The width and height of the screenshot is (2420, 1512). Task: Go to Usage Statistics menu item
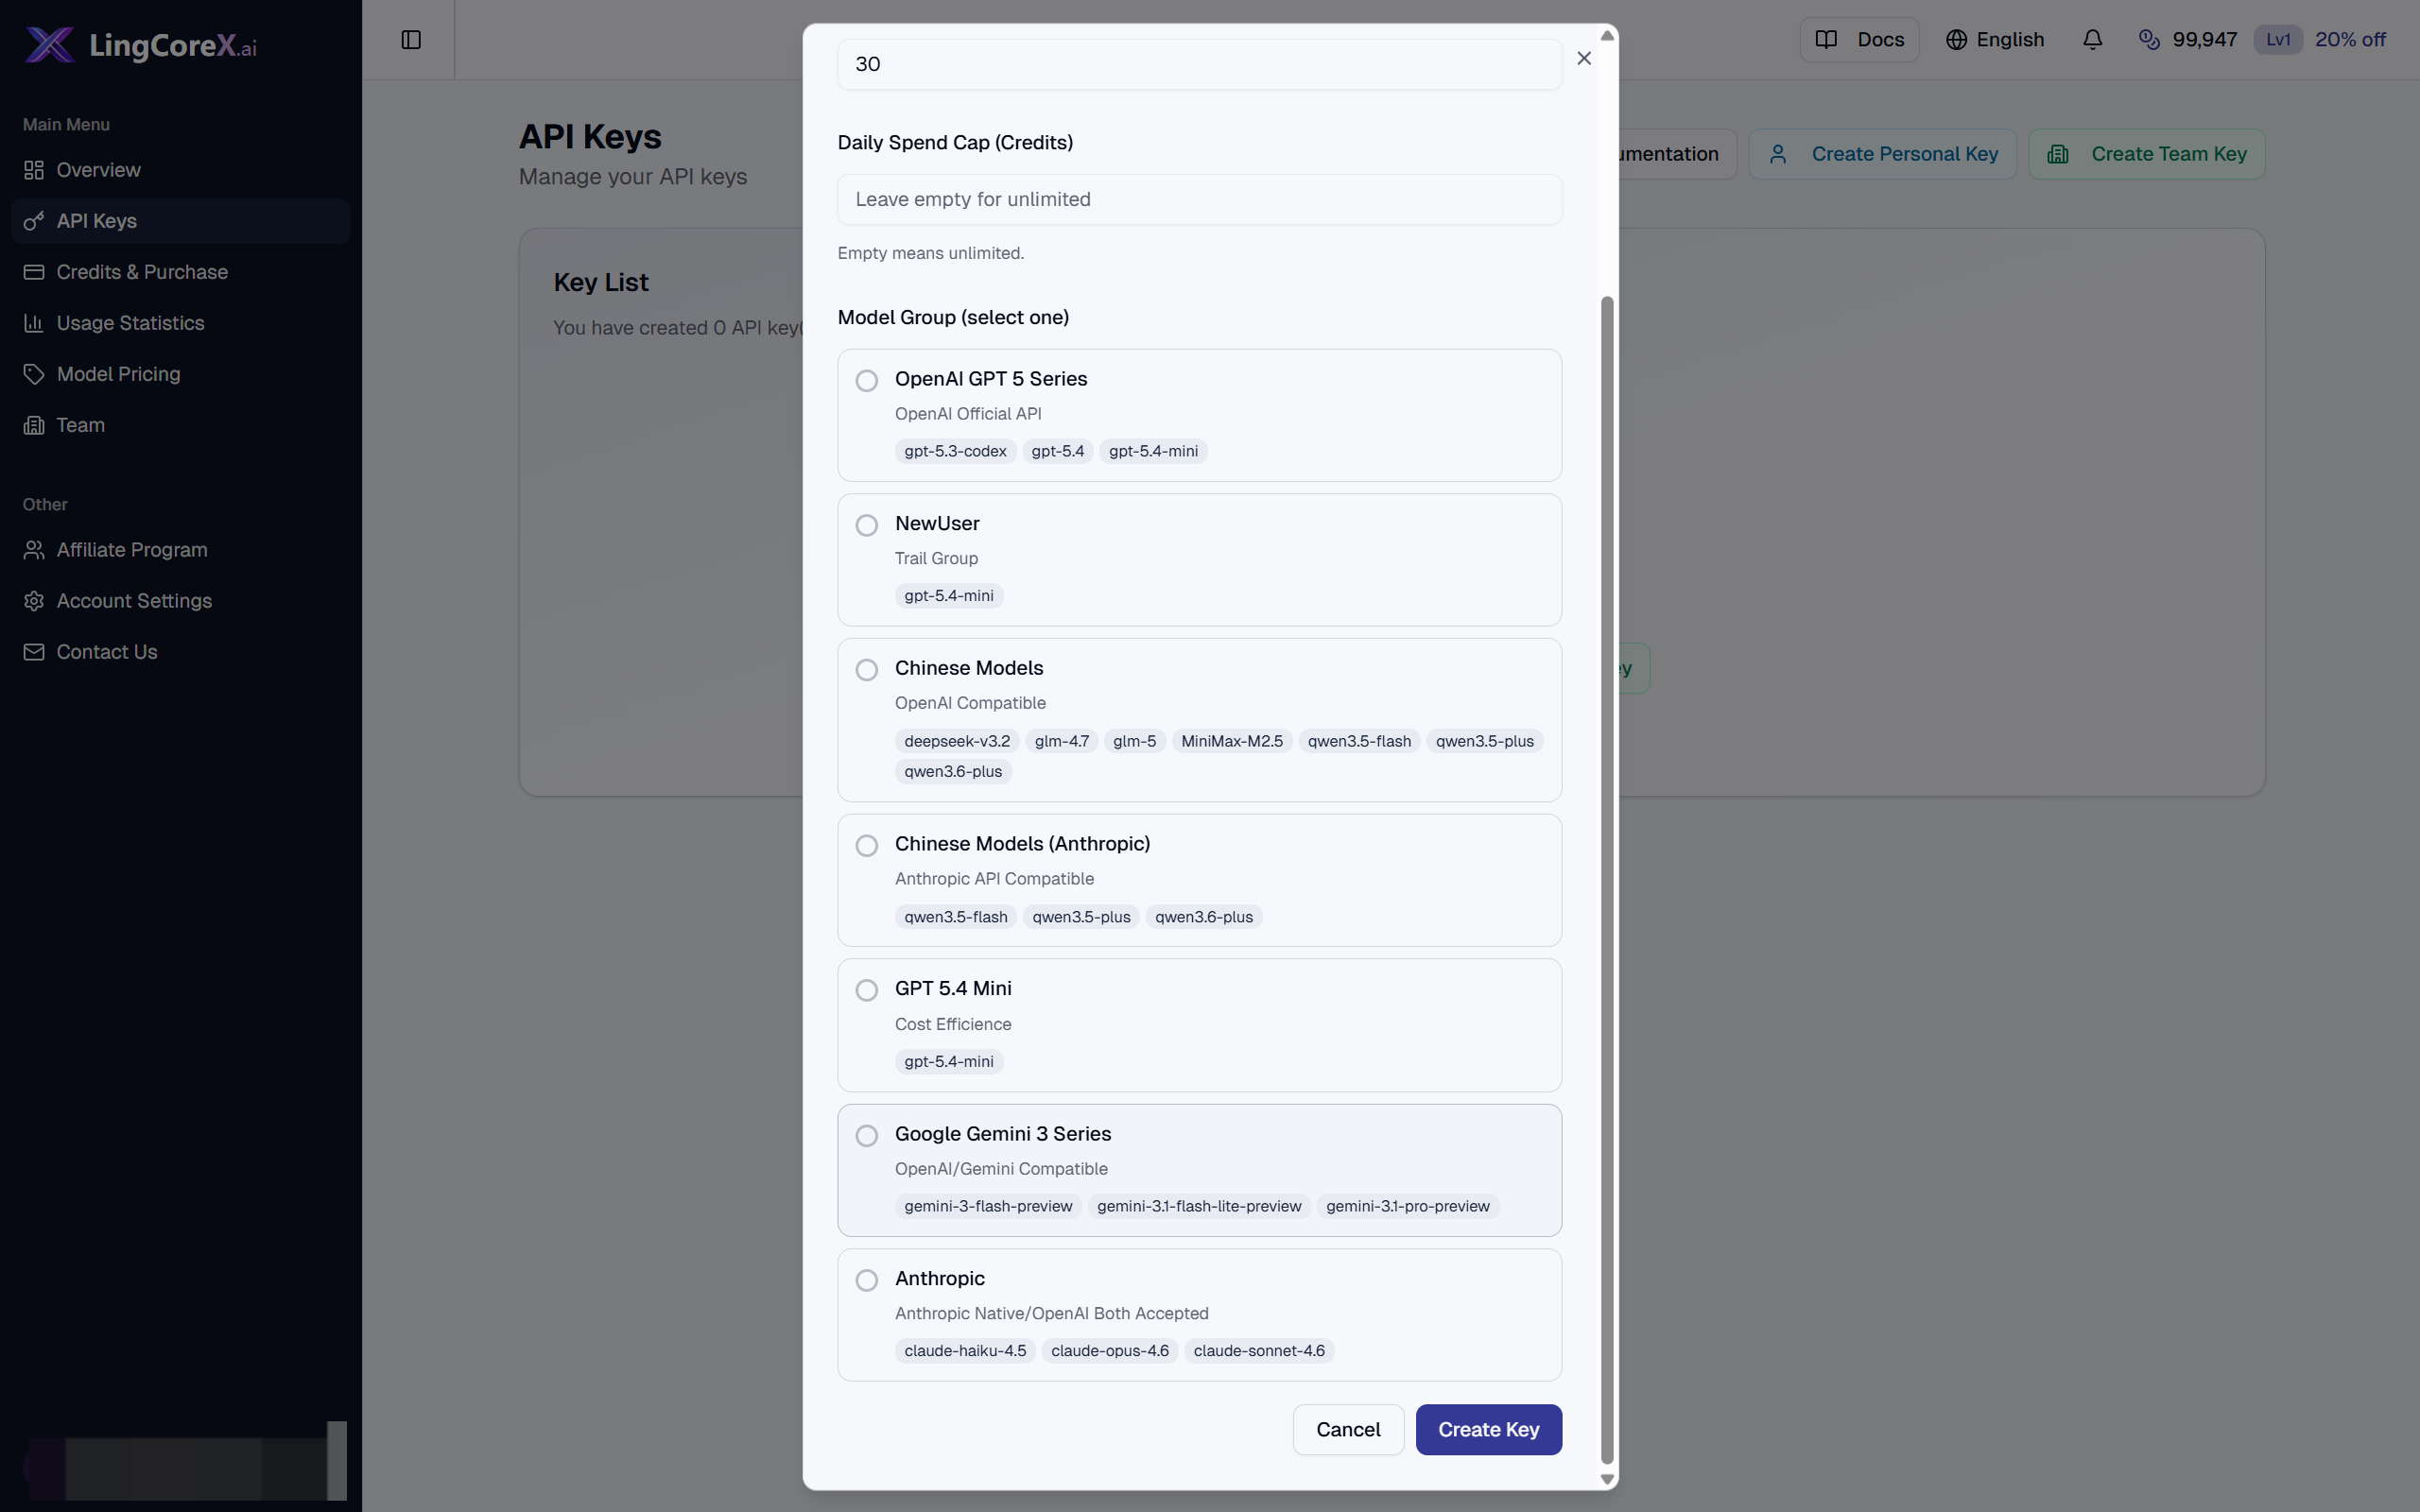point(181,323)
